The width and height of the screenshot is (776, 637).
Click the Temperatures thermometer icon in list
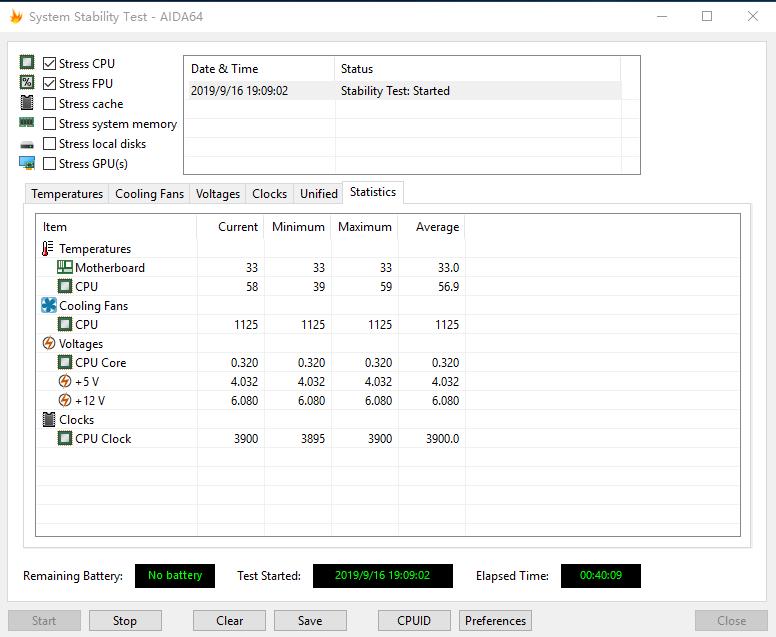point(48,249)
